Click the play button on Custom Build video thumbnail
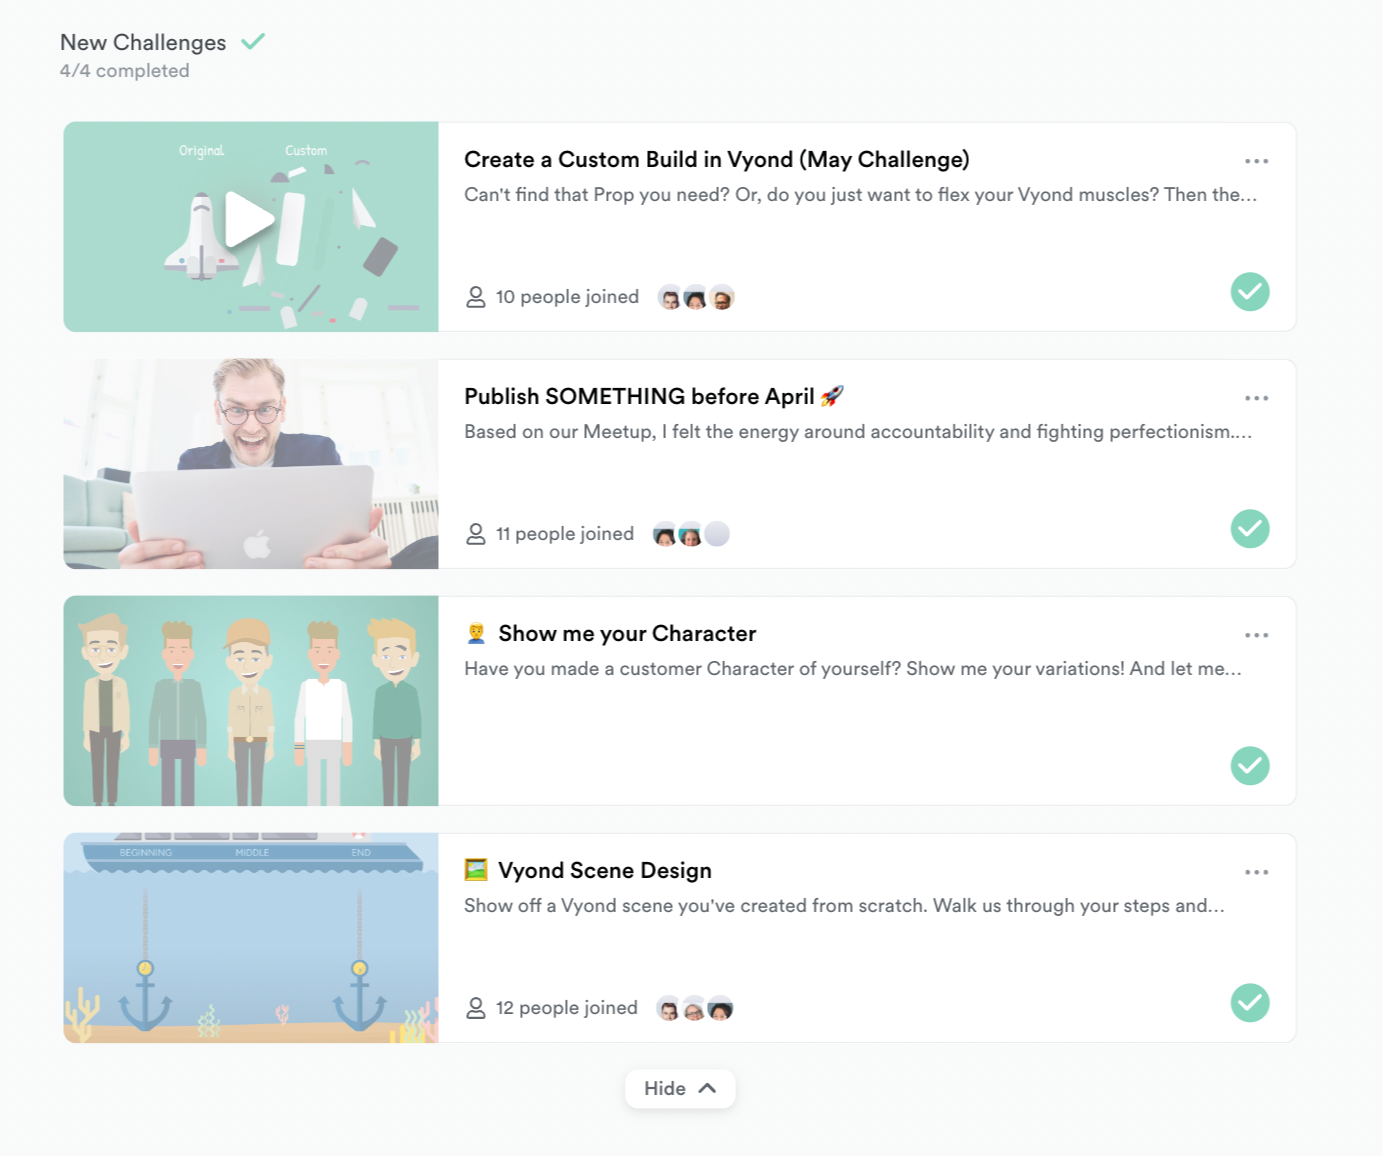 click(249, 219)
